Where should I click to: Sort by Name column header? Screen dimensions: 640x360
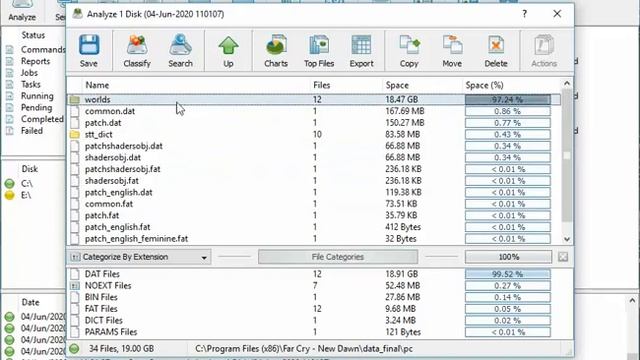pos(196,85)
